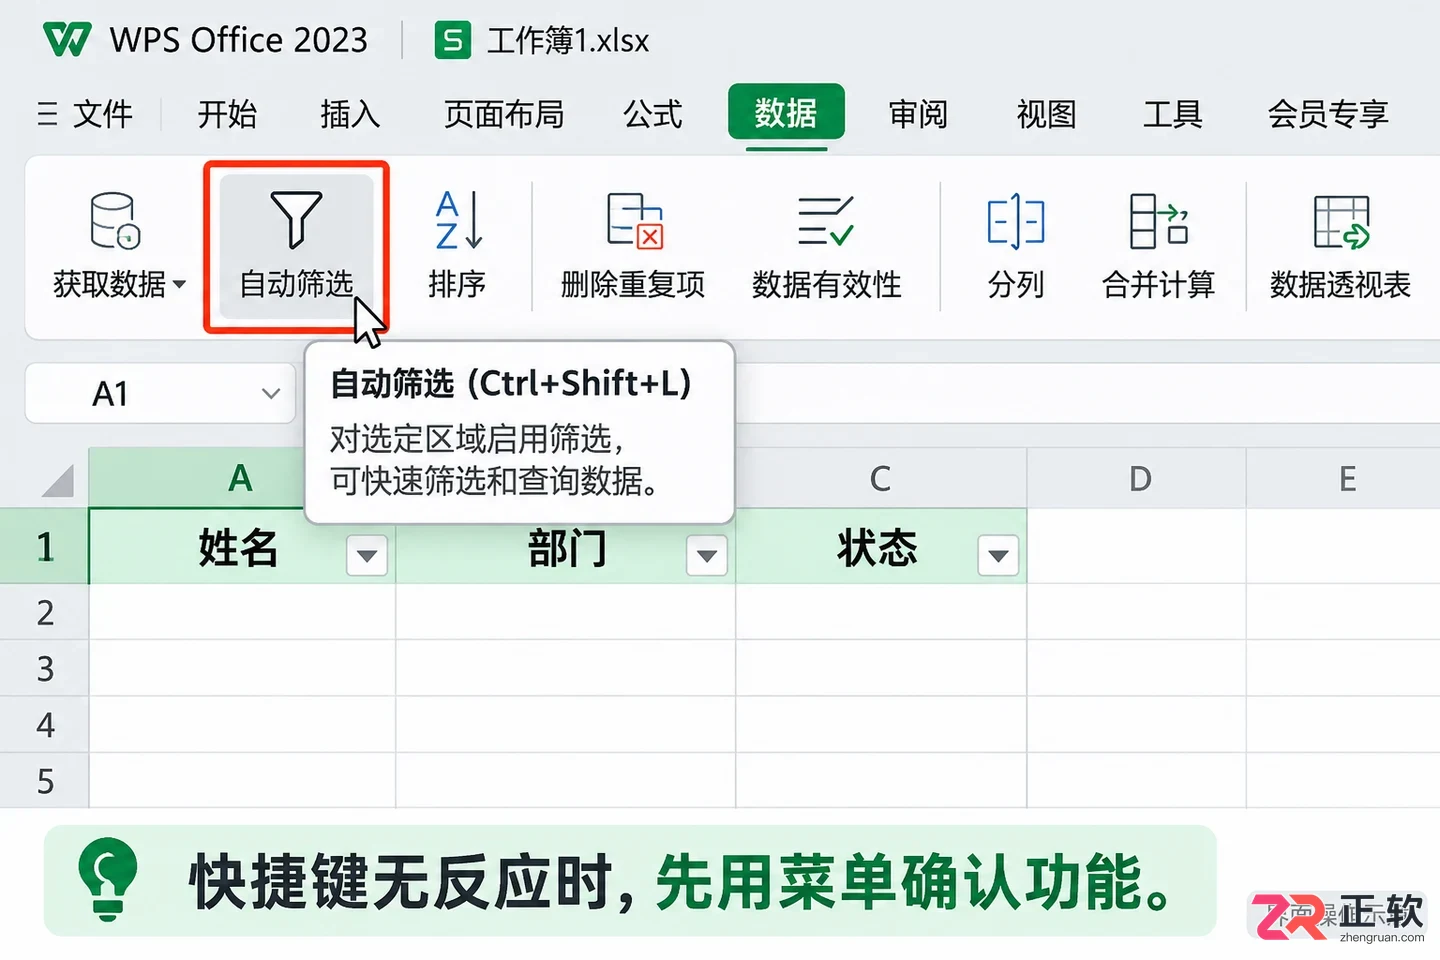Open the 姓名 column filter dropdown
The width and height of the screenshot is (1440, 960).
(367, 556)
